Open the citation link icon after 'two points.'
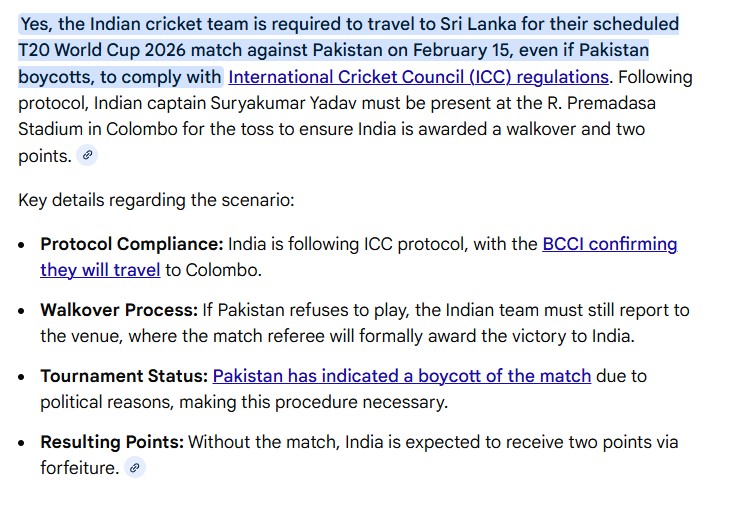The height and width of the screenshot is (508, 743). [88, 155]
